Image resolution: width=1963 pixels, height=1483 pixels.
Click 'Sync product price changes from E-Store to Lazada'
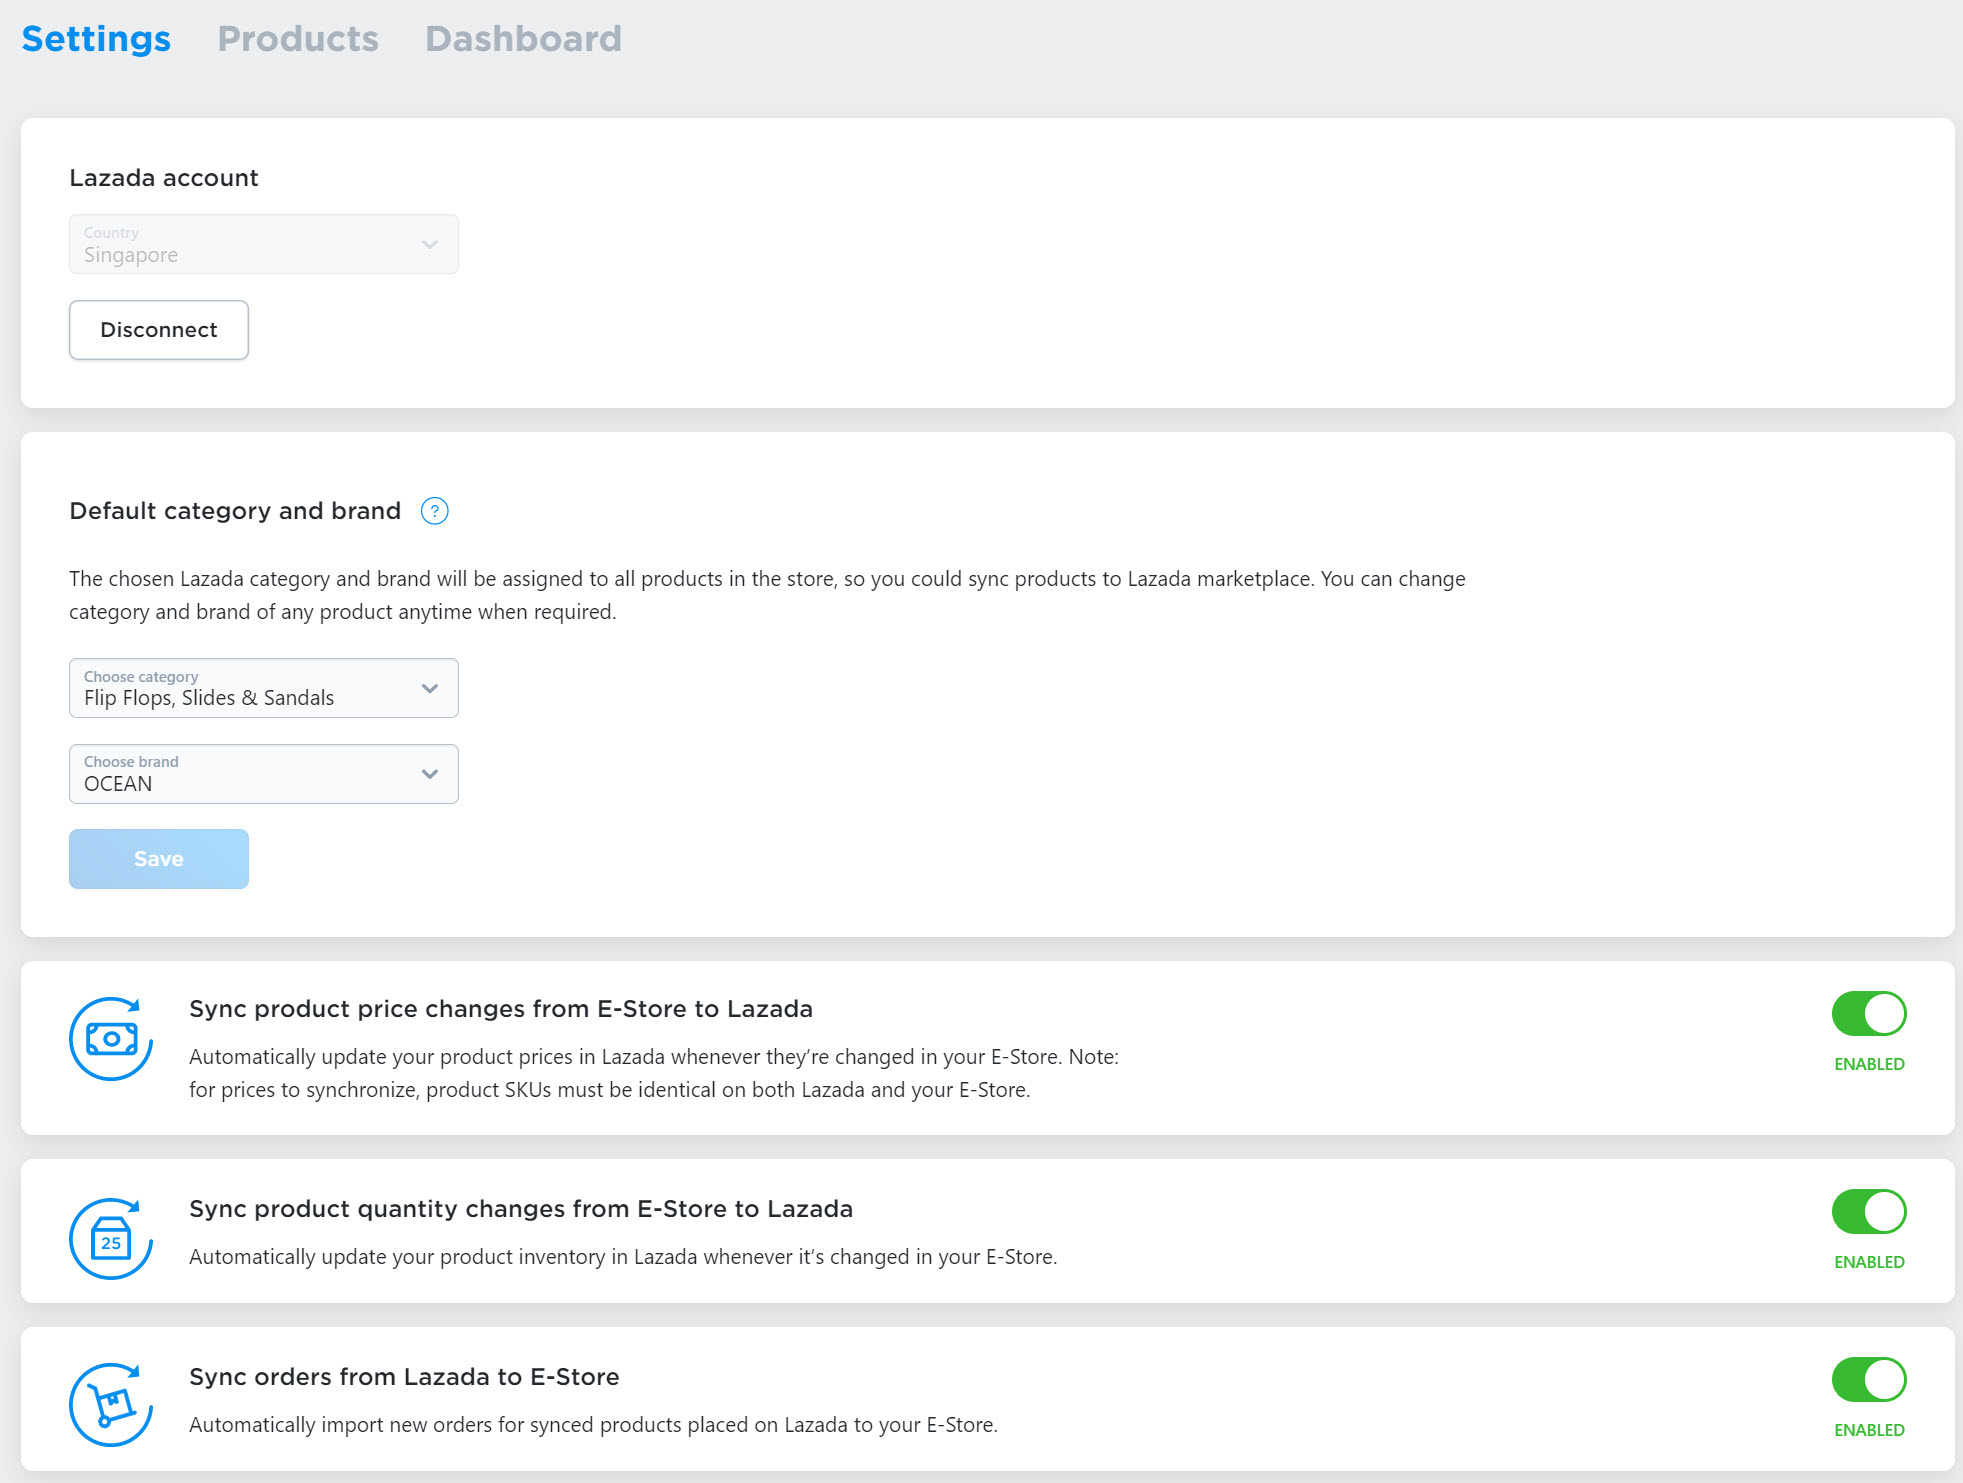(501, 1009)
